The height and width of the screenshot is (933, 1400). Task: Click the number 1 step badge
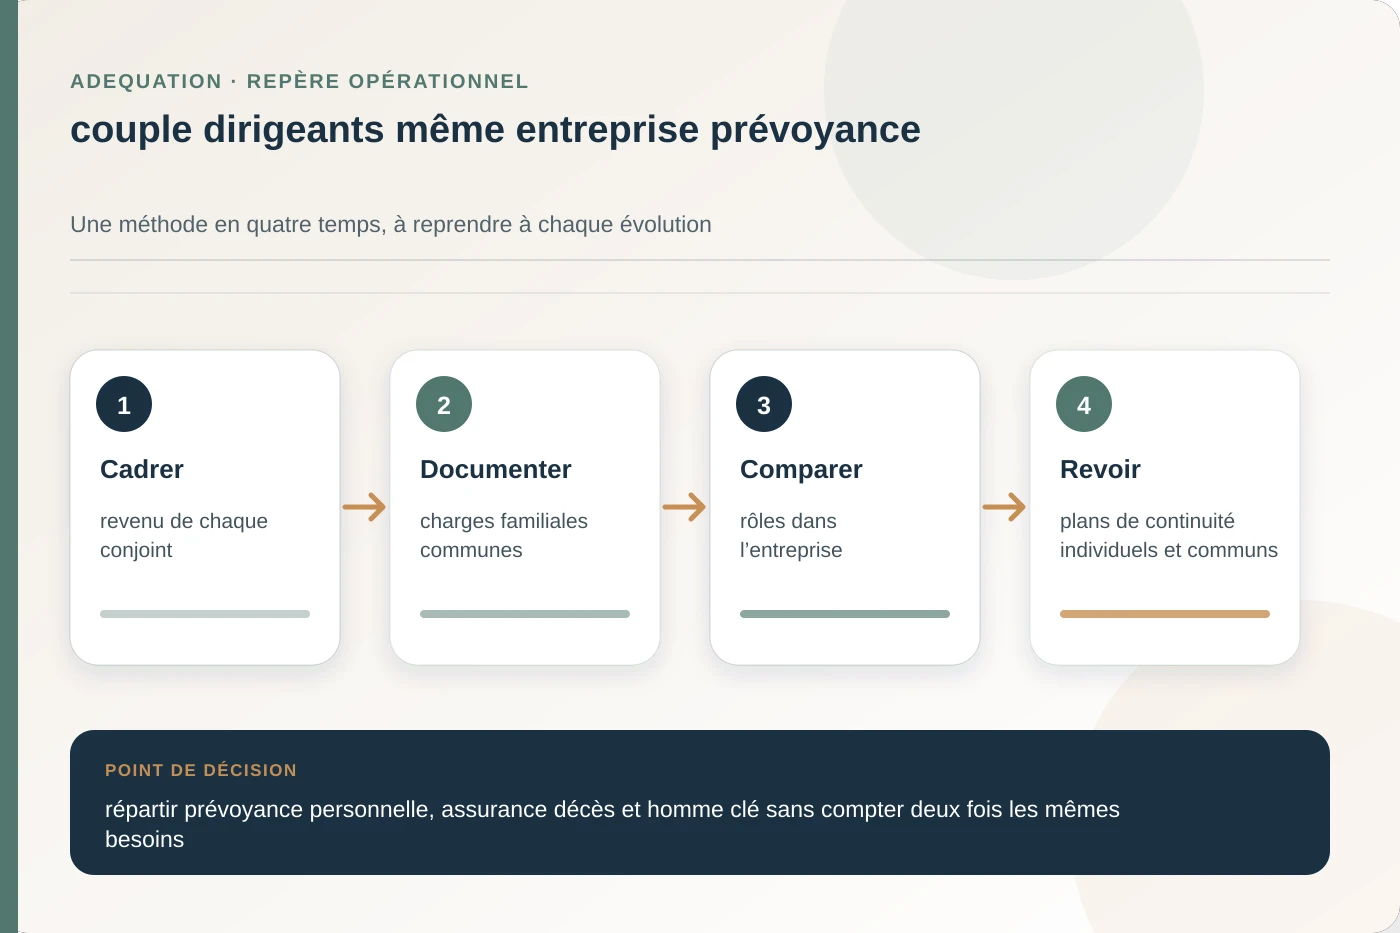(x=124, y=404)
